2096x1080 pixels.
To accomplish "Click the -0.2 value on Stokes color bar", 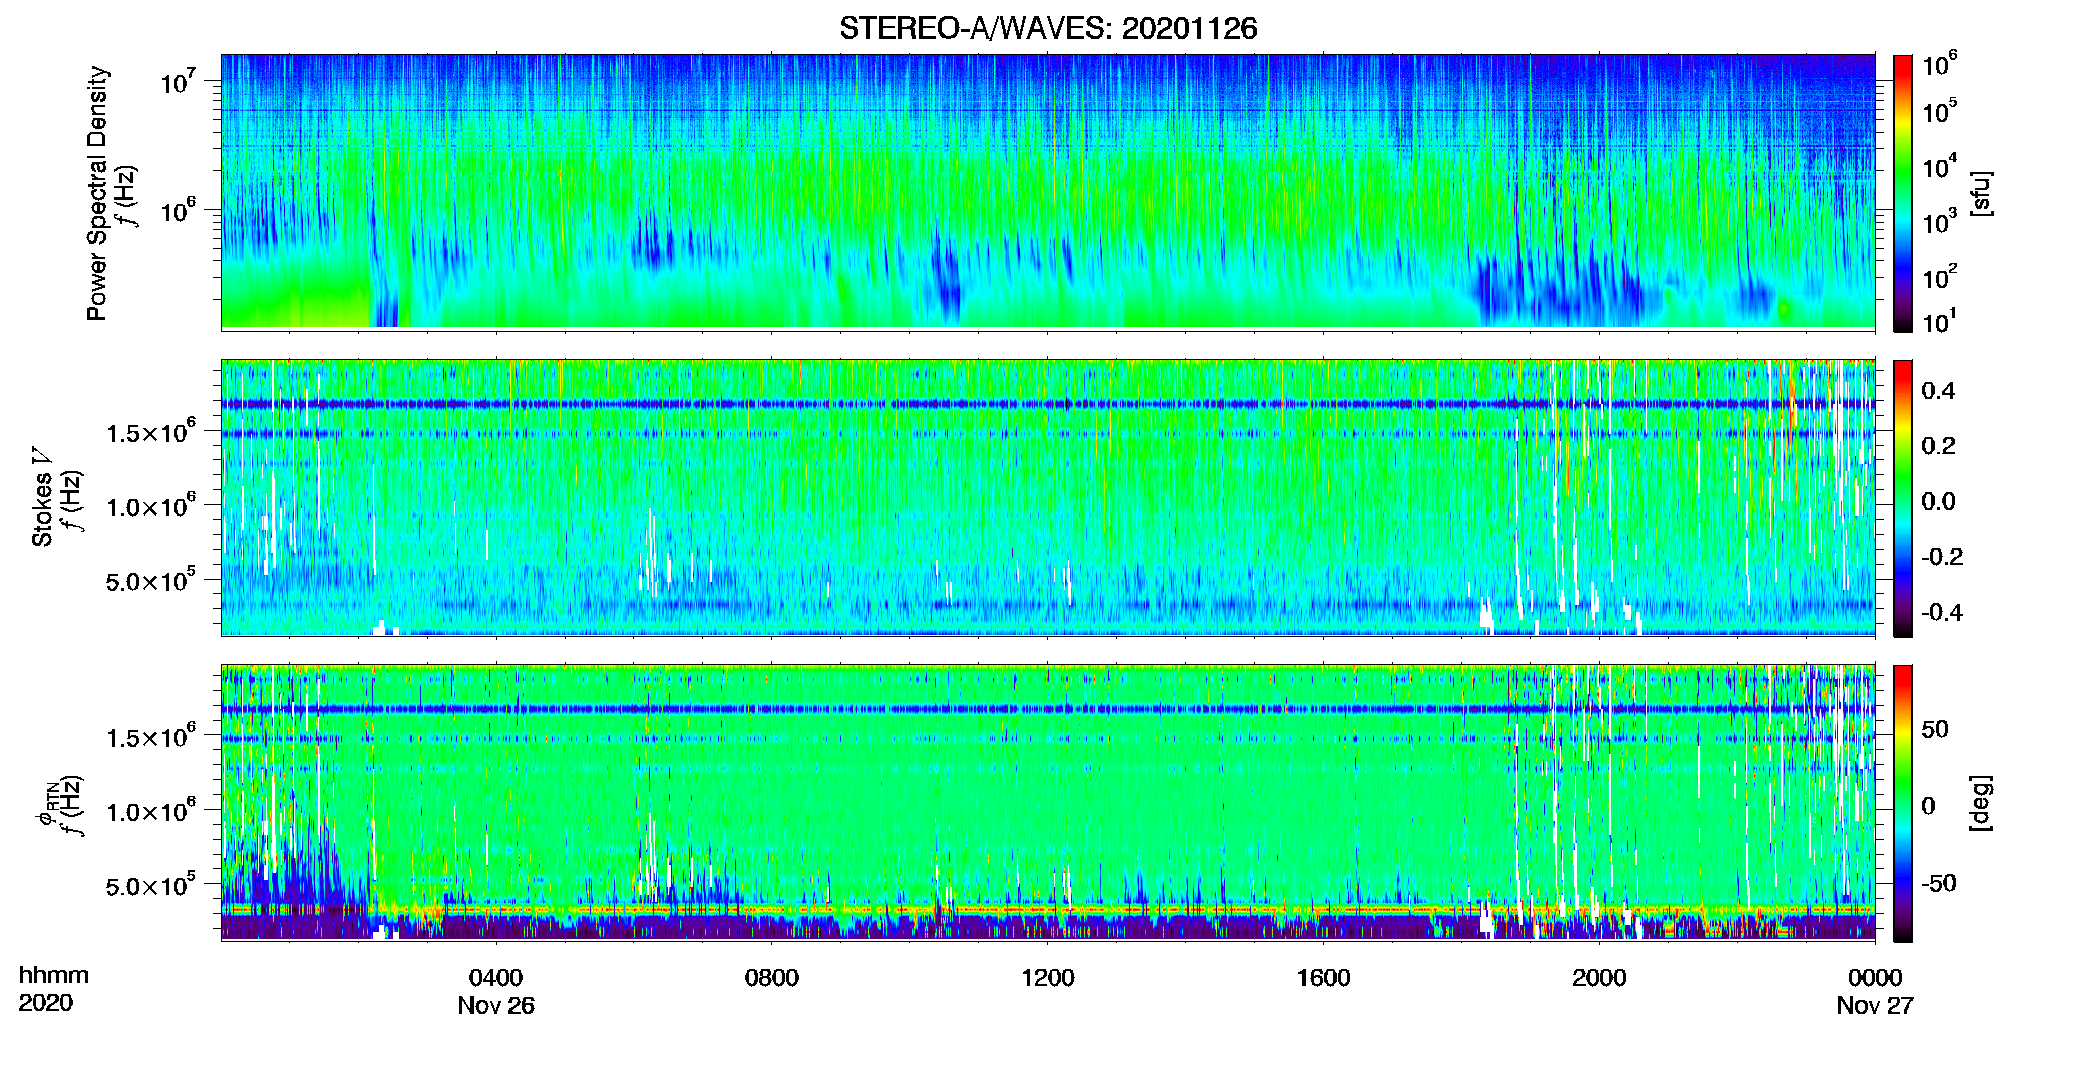I will pyautogui.click(x=1942, y=557).
